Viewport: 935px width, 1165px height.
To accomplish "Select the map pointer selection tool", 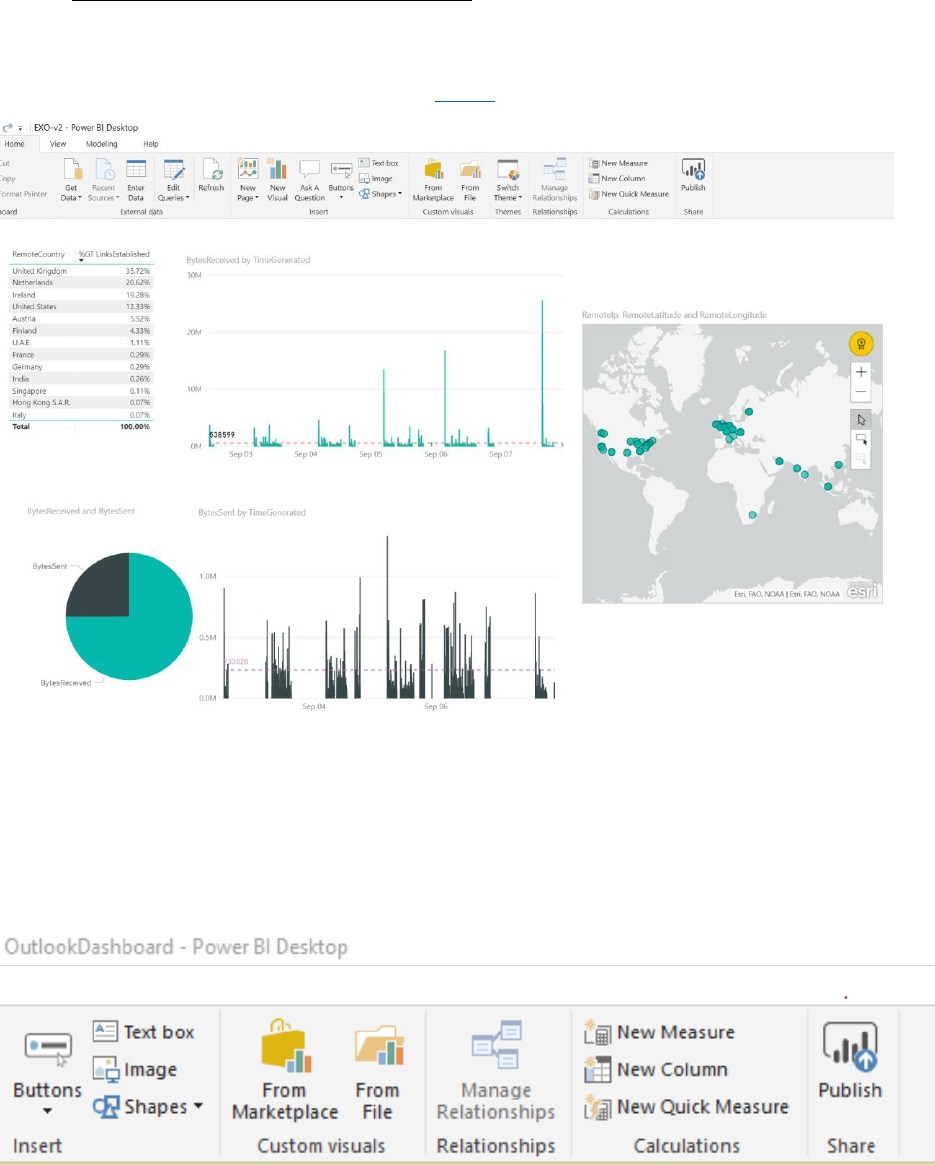I will pos(861,420).
